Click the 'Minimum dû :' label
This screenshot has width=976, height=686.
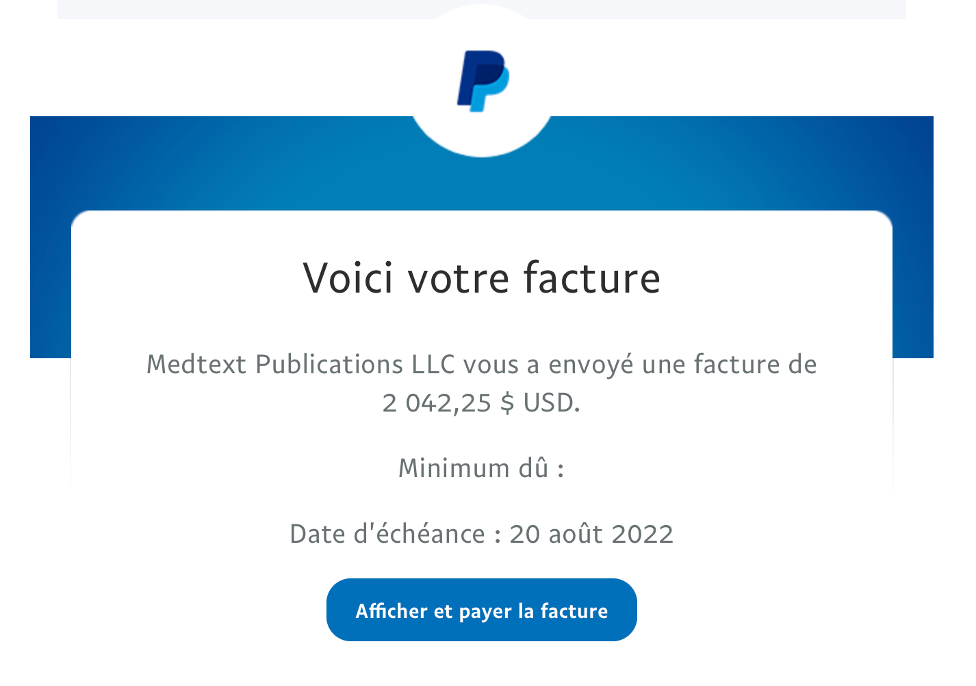tap(481, 468)
